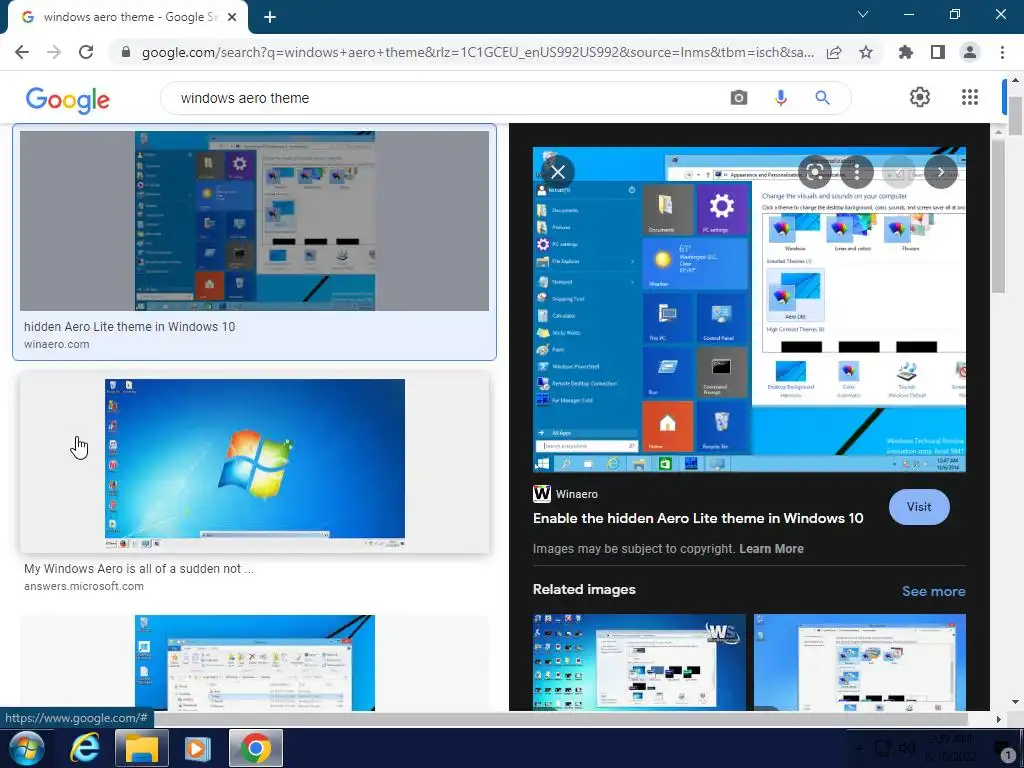Open the Windows 7 desktop result thumbnail
This screenshot has height=768, width=1024.
pos(254,462)
